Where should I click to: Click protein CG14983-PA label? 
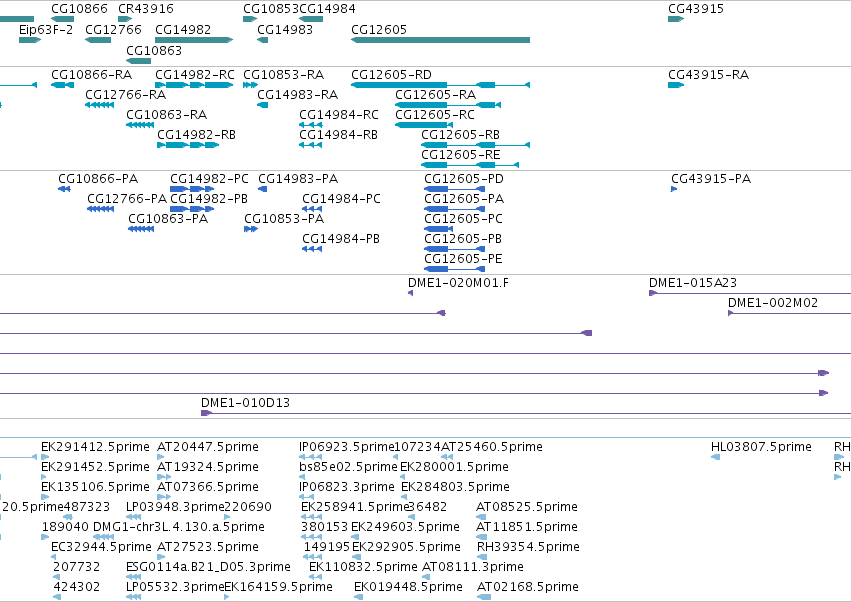point(298,179)
